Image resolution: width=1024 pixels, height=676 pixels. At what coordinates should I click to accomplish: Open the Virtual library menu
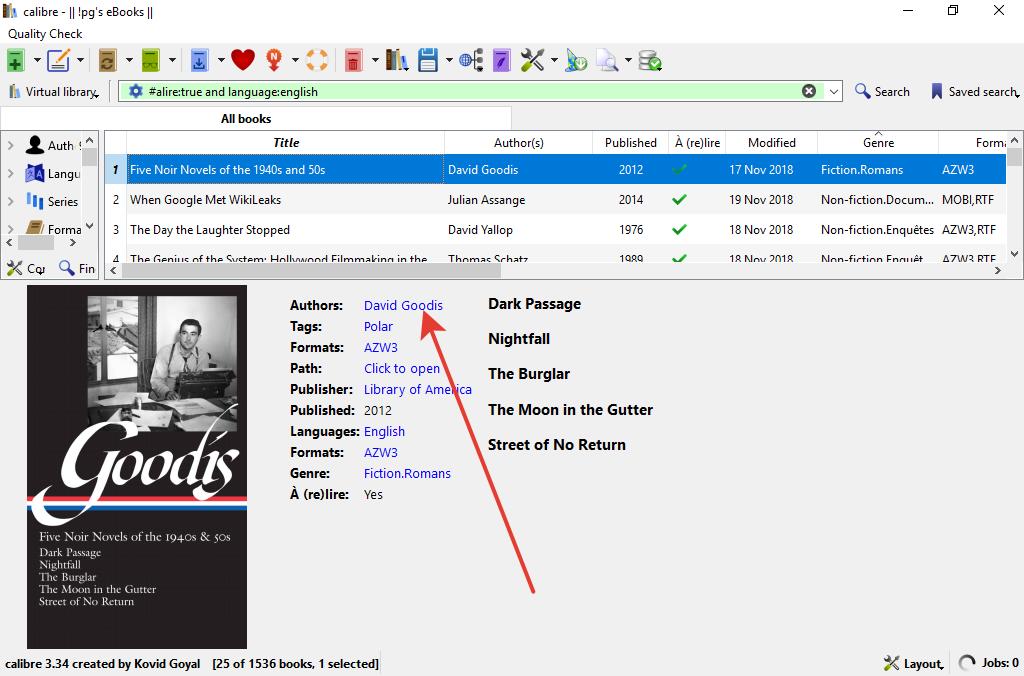click(54, 91)
